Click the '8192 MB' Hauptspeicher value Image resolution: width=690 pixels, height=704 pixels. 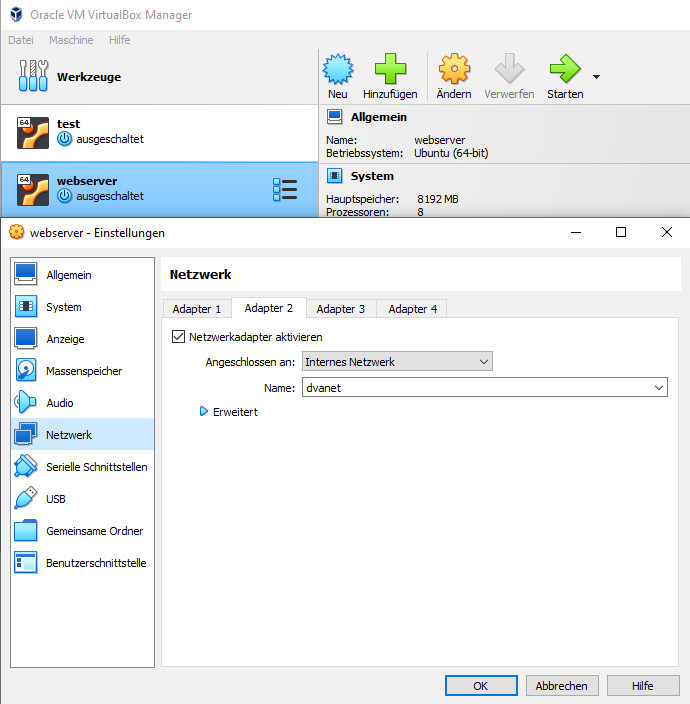pos(438,199)
